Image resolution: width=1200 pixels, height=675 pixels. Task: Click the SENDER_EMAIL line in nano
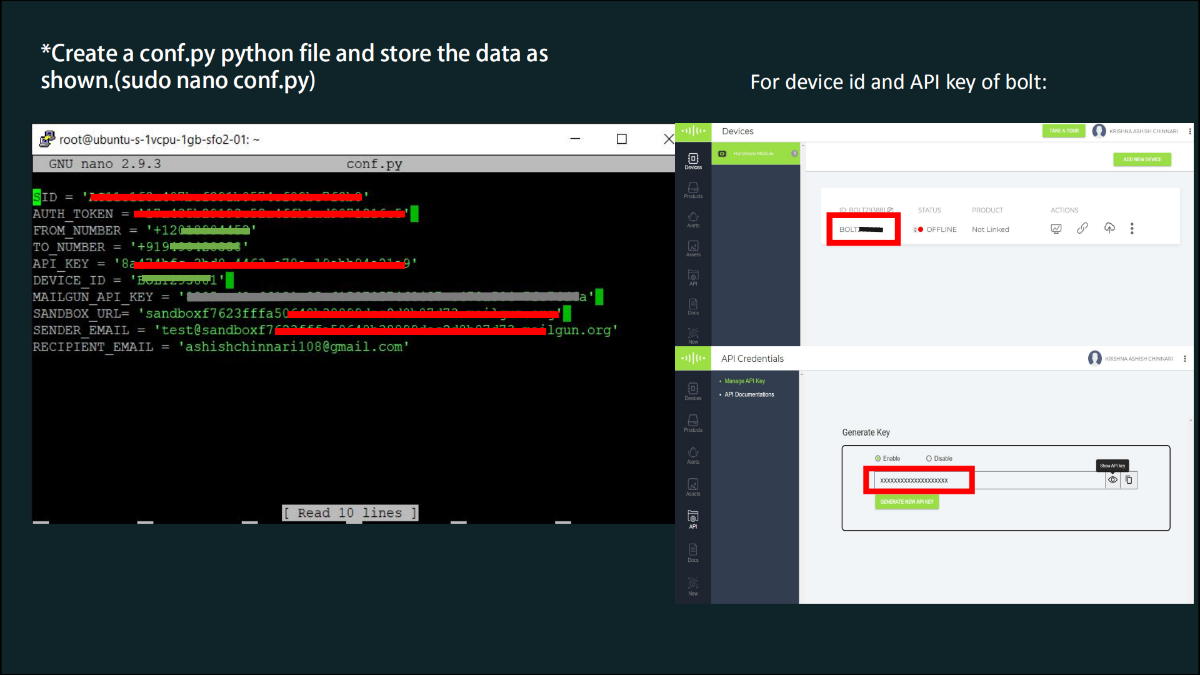point(326,329)
